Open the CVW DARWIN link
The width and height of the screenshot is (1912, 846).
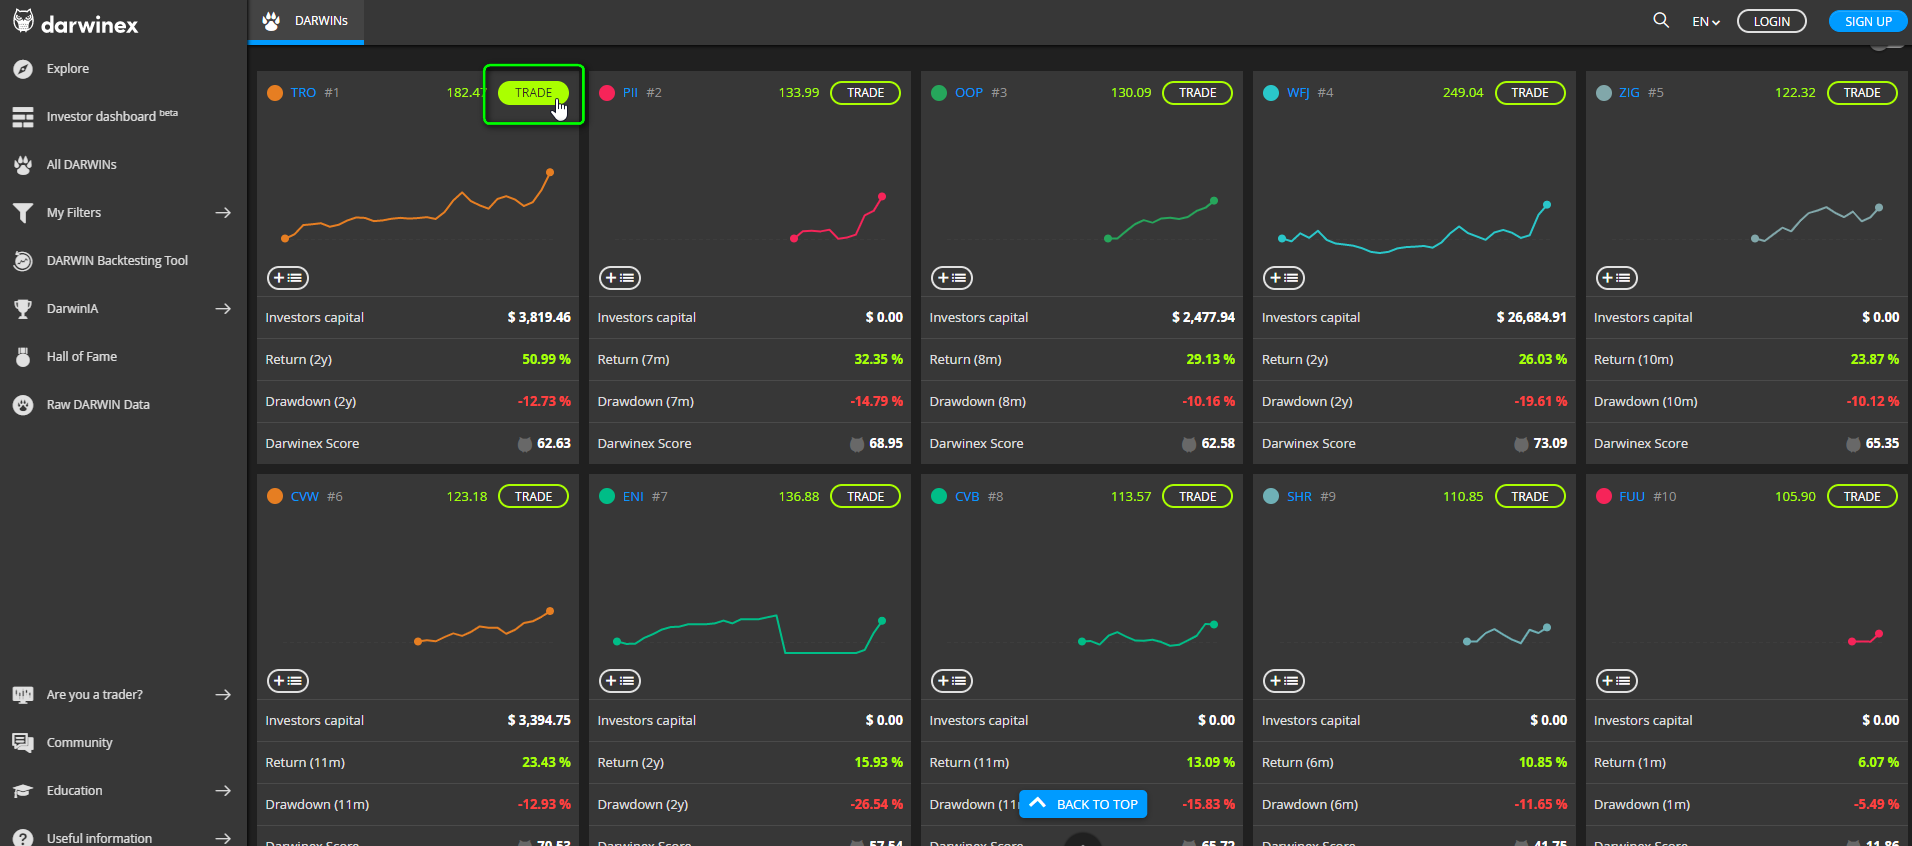click(x=305, y=496)
